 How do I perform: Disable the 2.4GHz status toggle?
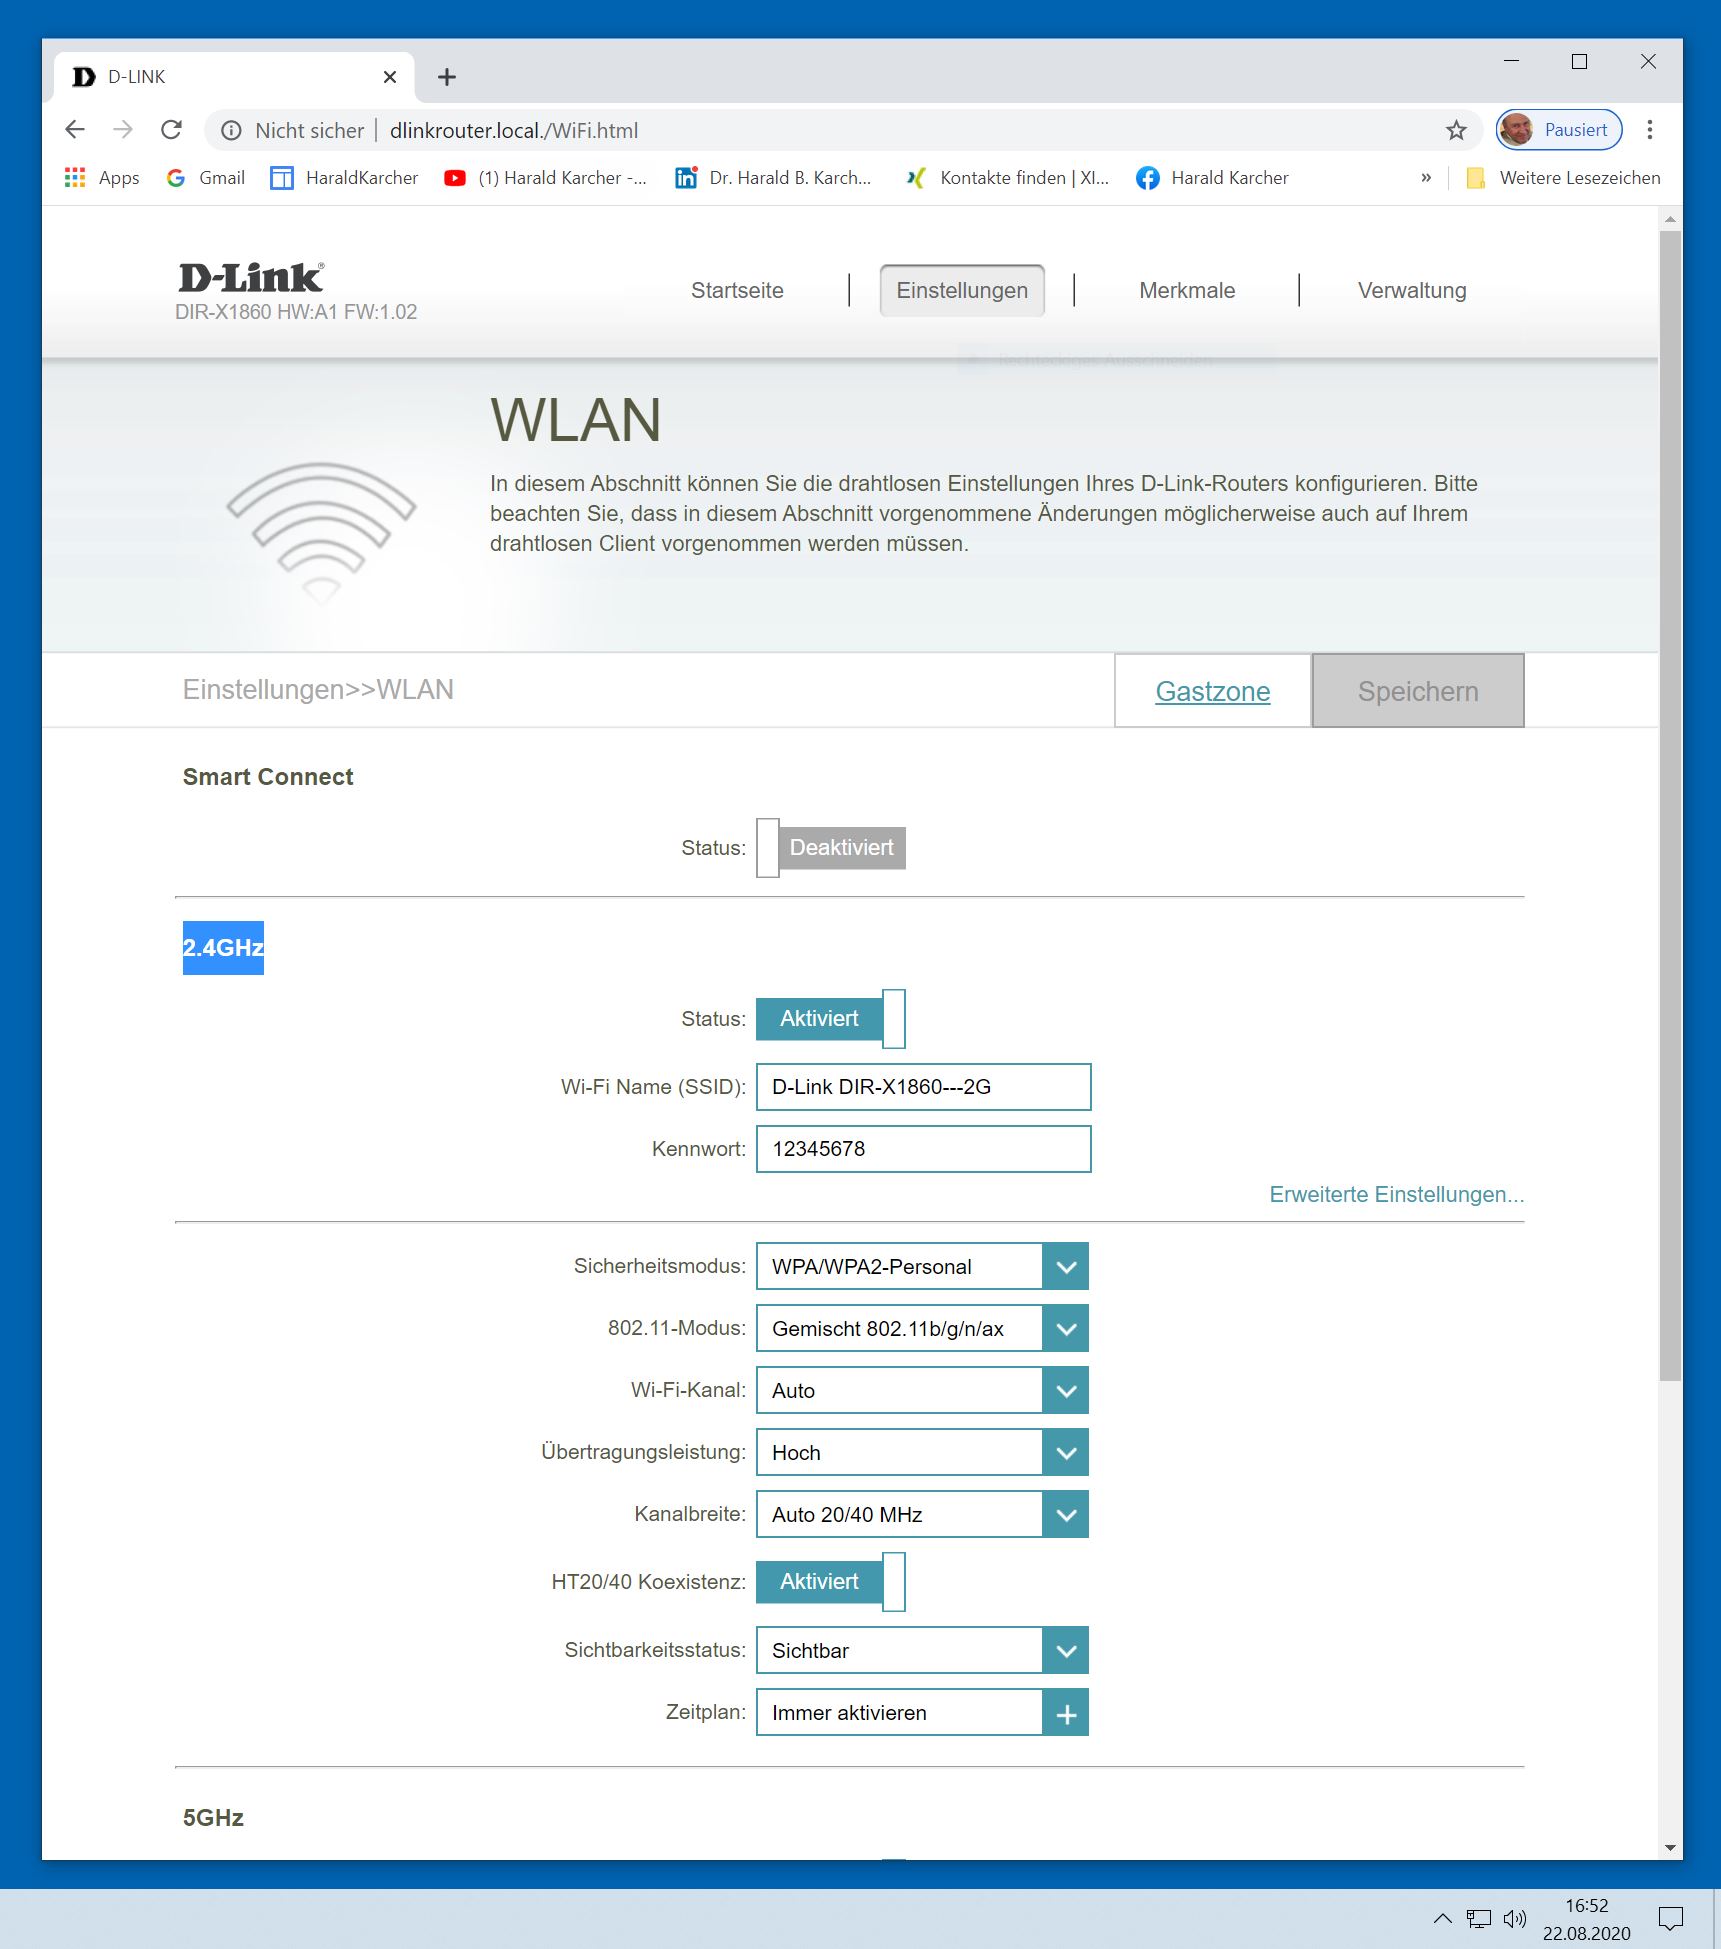pos(831,1019)
